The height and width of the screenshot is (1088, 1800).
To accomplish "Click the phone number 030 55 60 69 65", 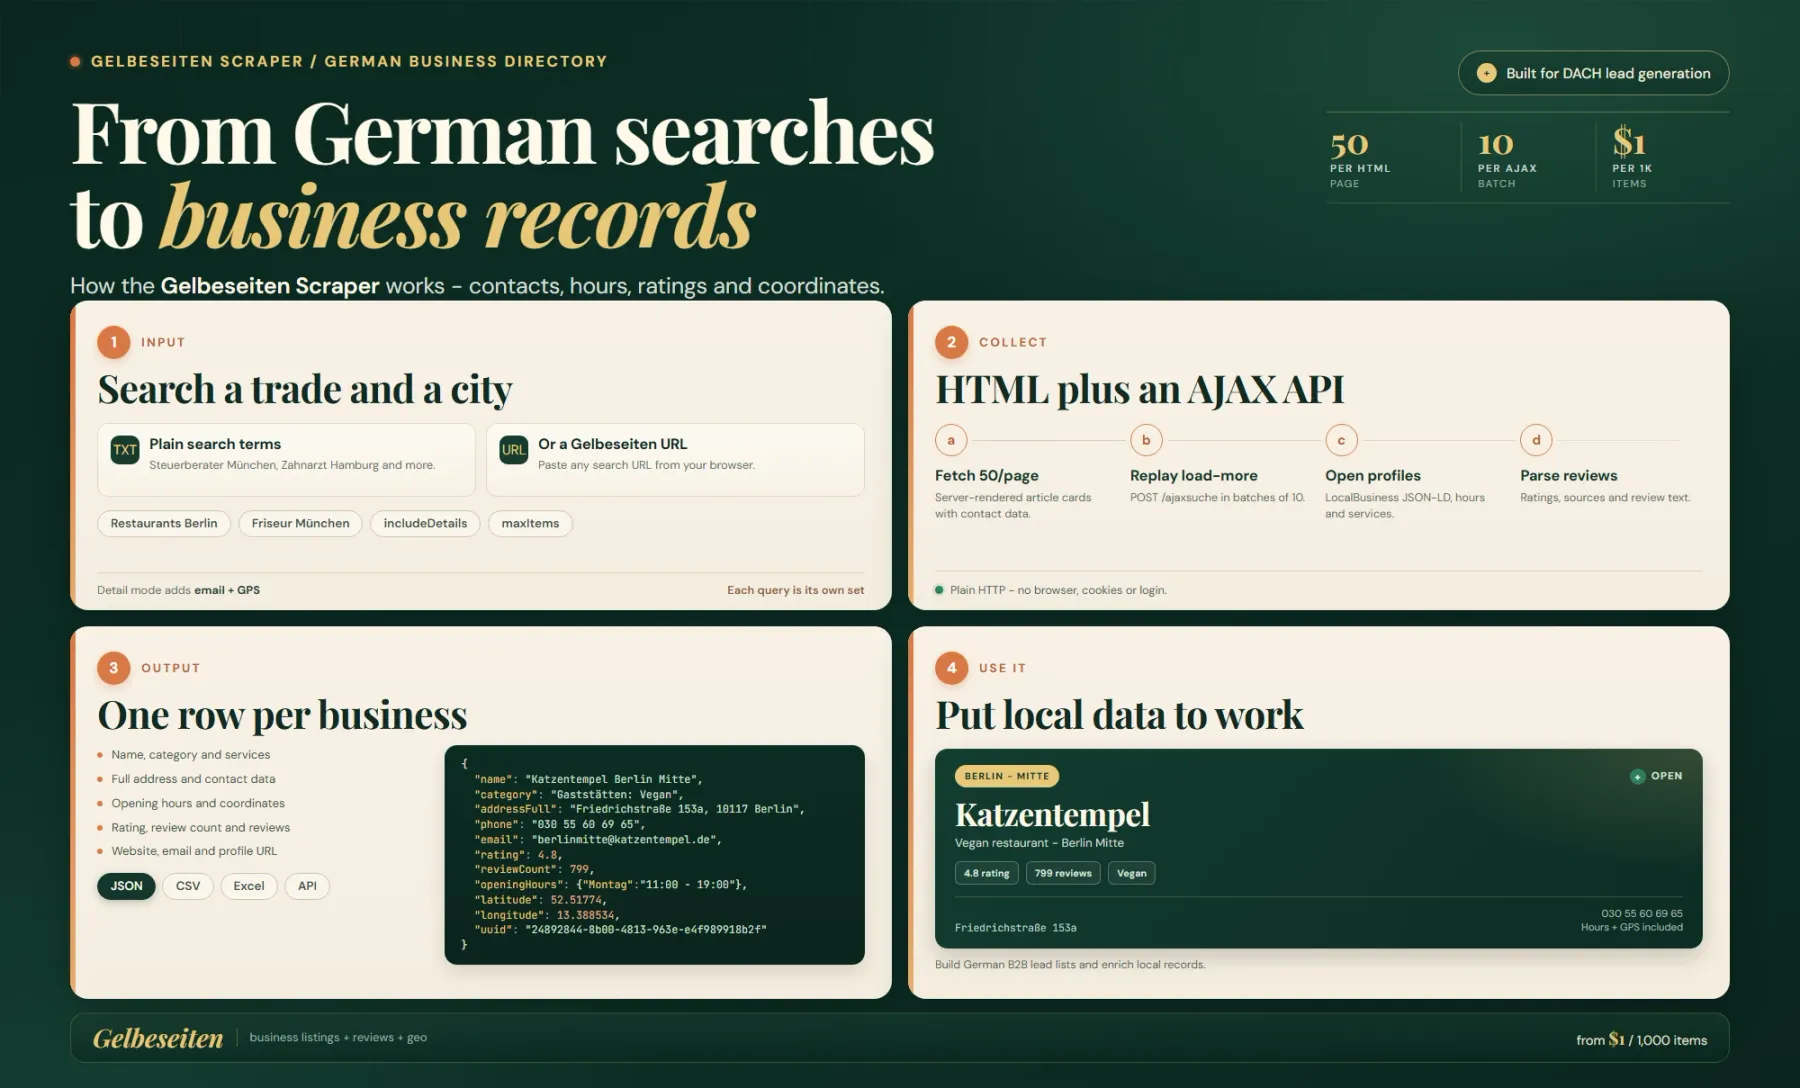I will click(1642, 913).
